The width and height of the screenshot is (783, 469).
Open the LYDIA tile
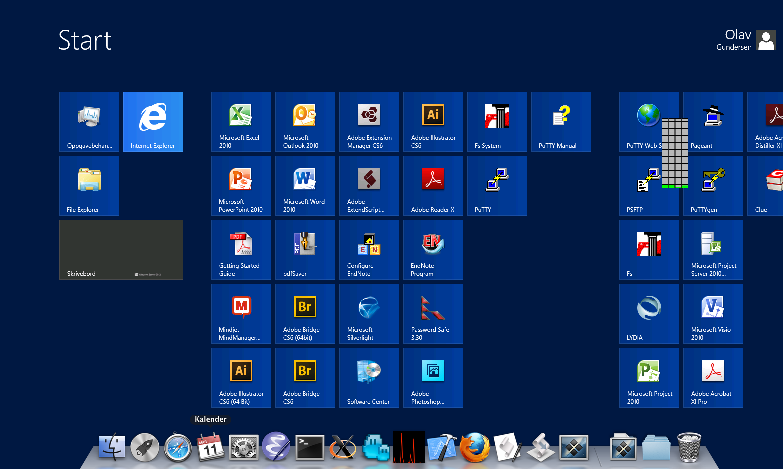[649, 314]
